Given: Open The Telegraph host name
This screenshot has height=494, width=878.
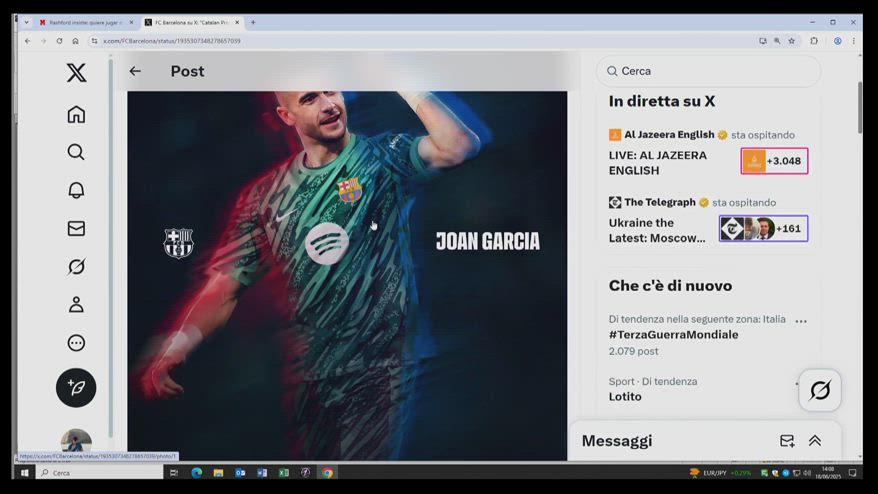Looking at the screenshot, I should 660,202.
